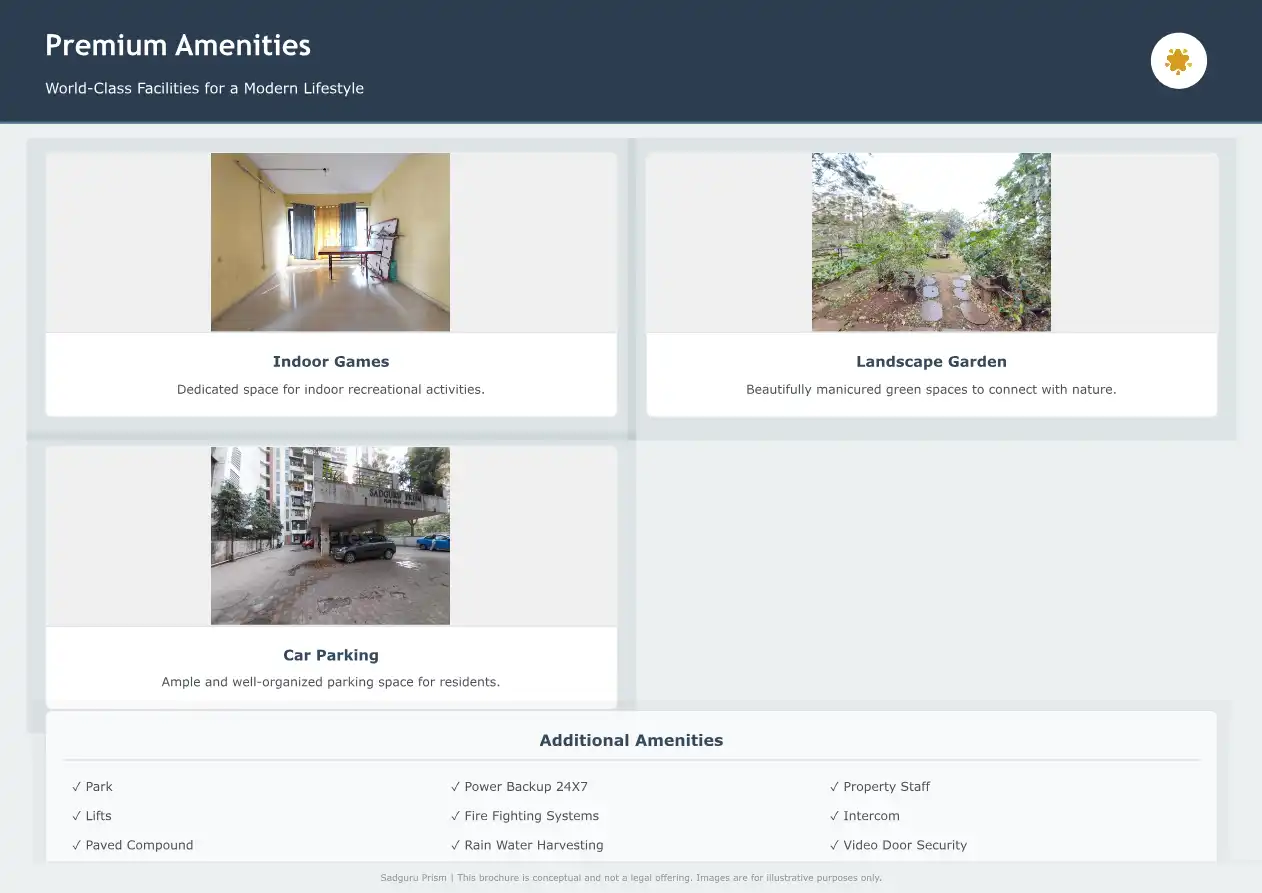Select the Power Backup 24X7 item
Screen dimensions: 1262x893
click(525, 787)
